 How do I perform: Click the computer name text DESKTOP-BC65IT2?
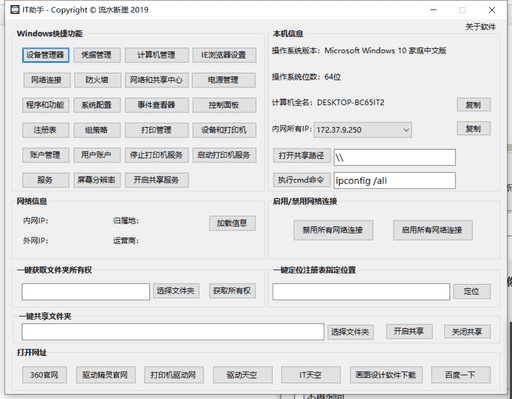tap(351, 103)
